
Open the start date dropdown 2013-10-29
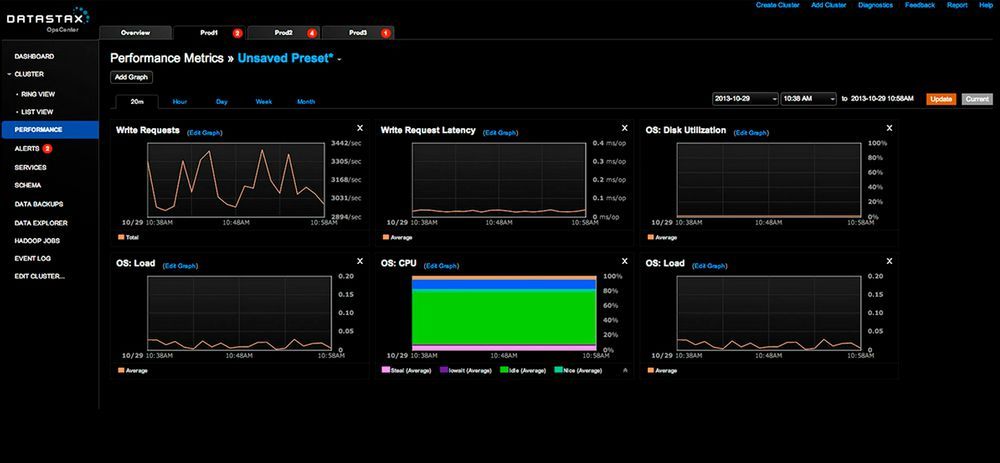click(x=744, y=99)
